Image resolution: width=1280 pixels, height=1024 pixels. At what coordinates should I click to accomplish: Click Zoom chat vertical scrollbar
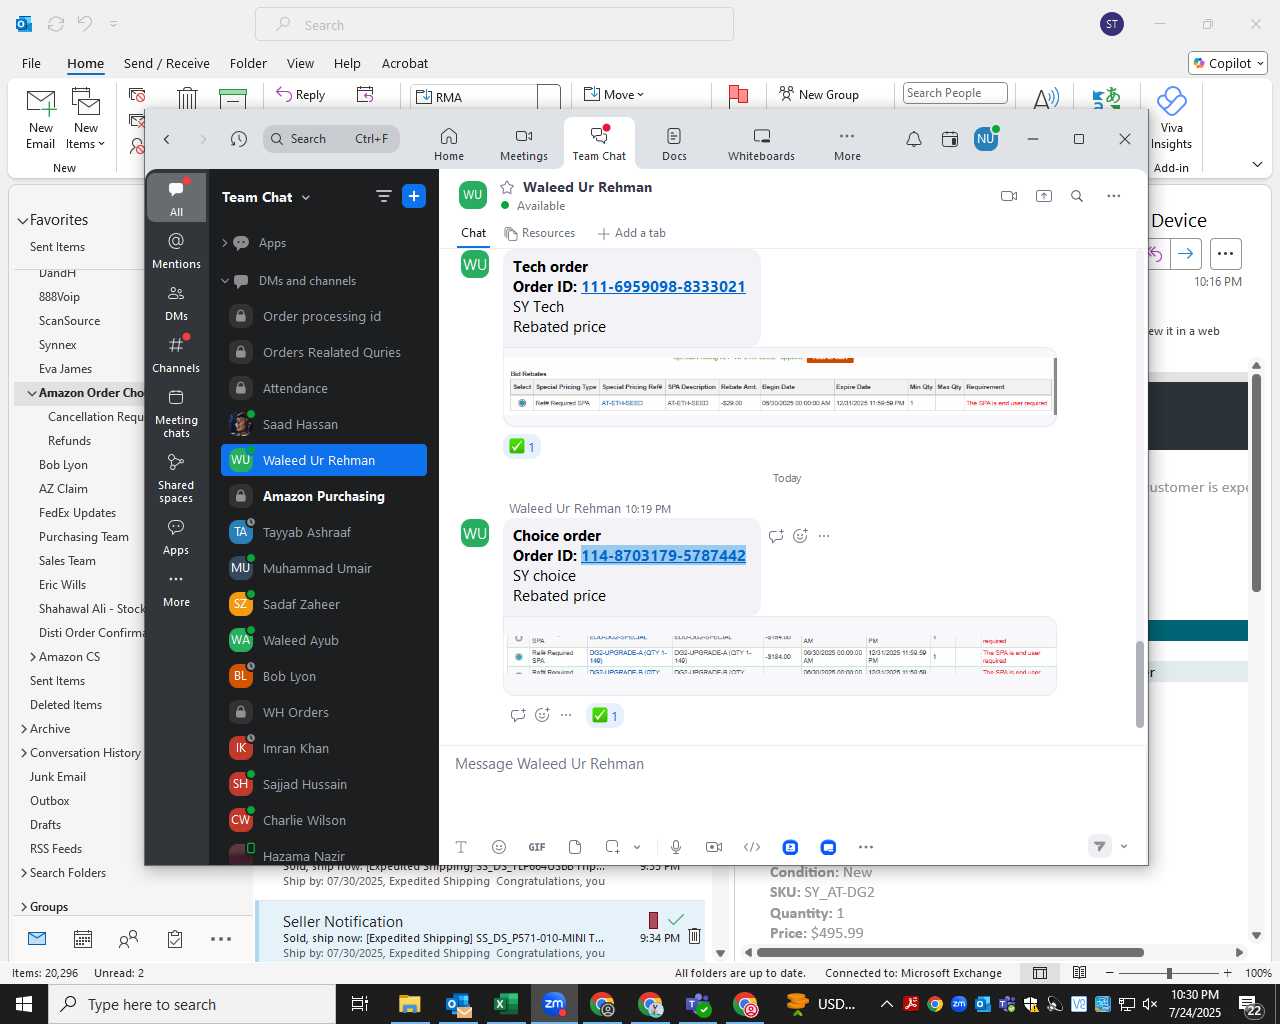(1139, 685)
